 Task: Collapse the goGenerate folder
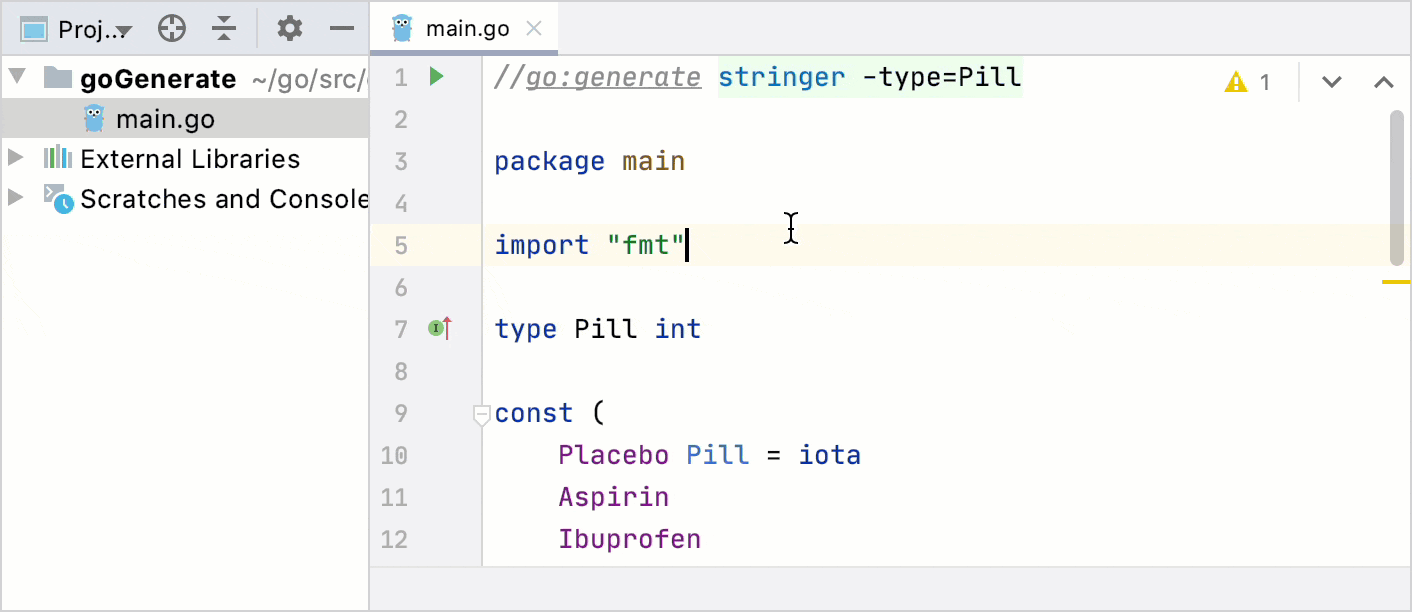tap(16, 78)
